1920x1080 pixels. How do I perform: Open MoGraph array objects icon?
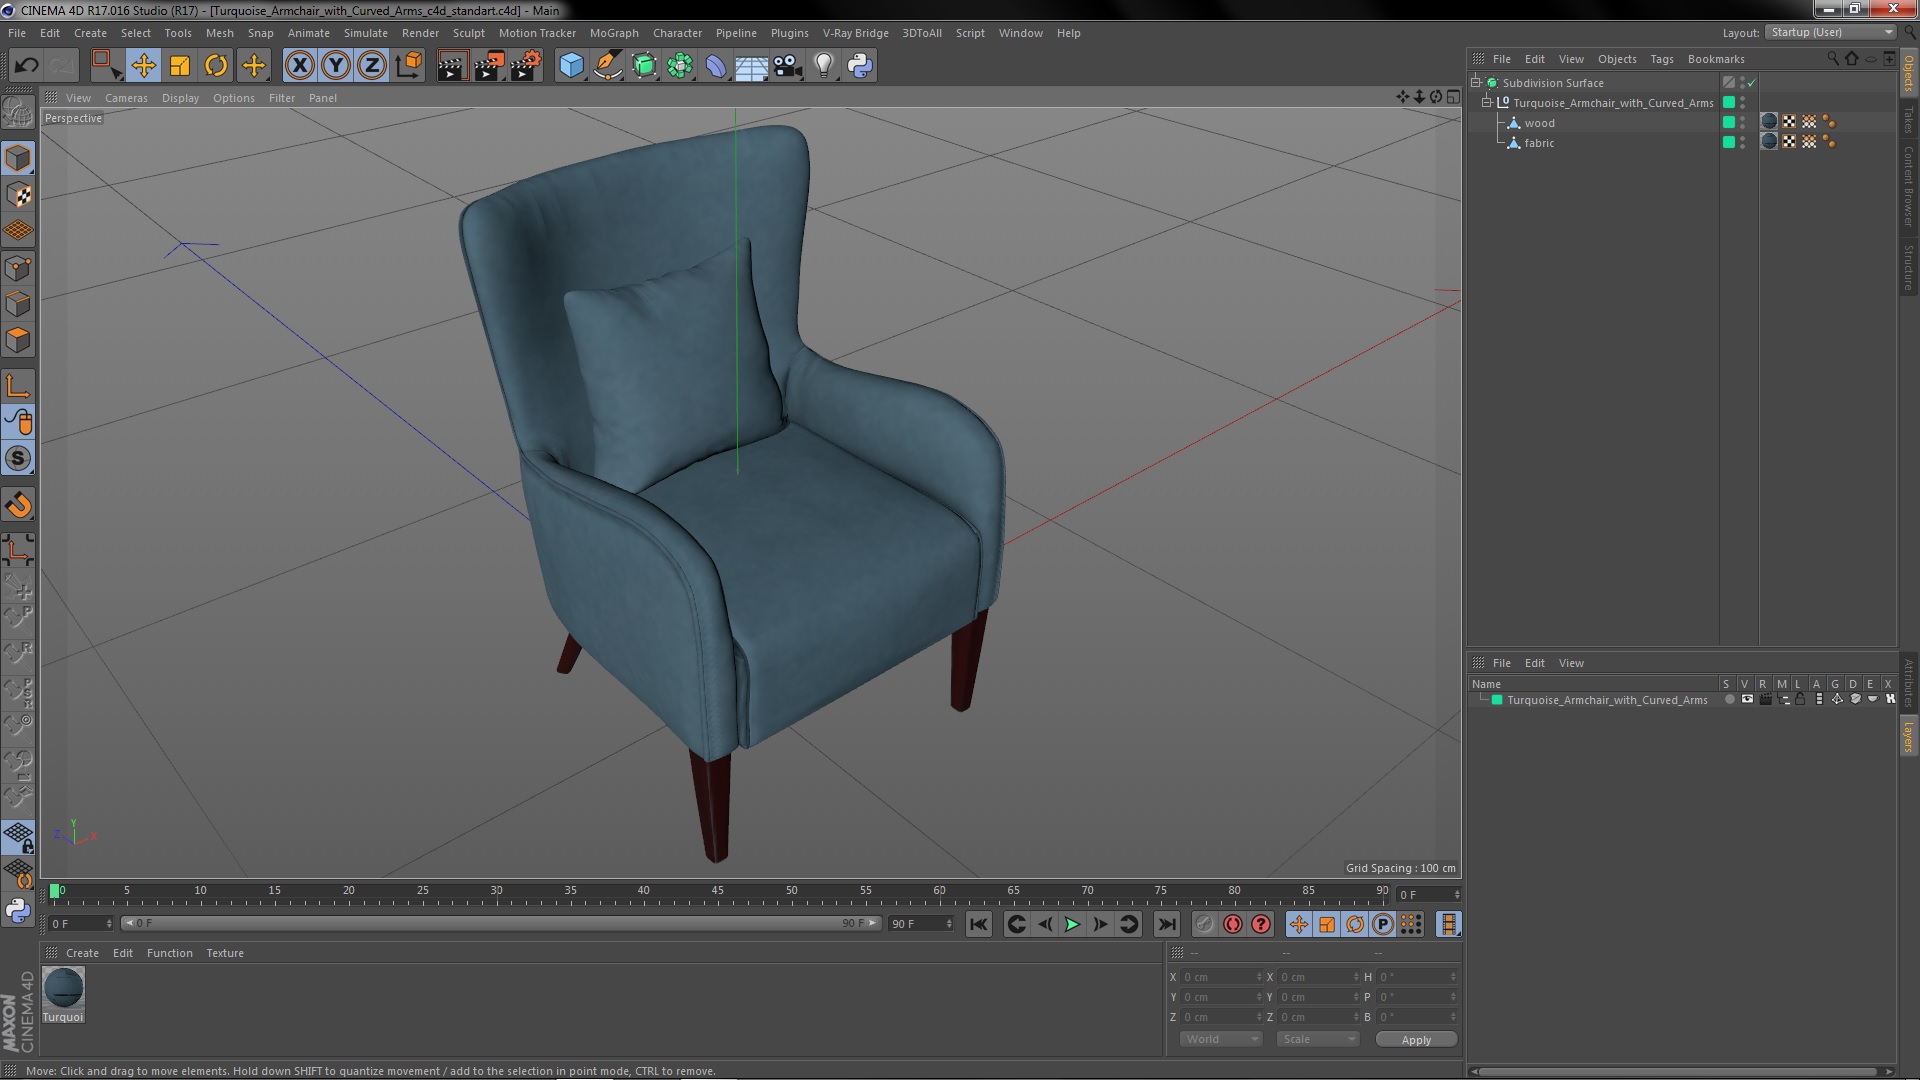tap(680, 66)
